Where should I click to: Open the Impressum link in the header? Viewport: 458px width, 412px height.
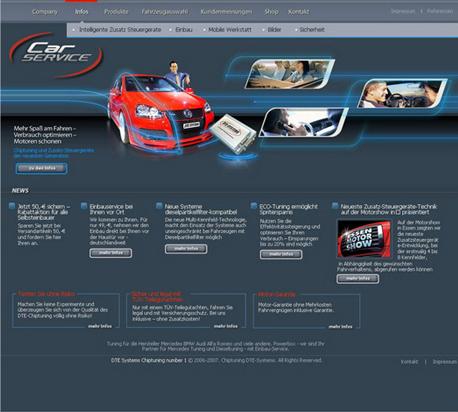pyautogui.click(x=403, y=11)
